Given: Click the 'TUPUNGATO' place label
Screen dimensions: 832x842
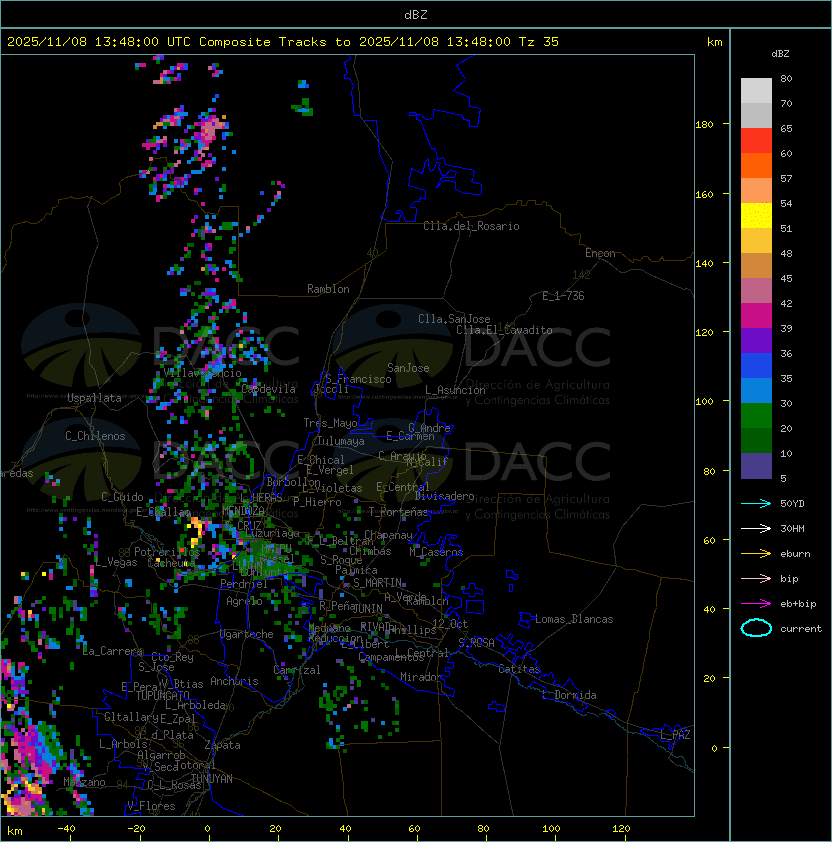Looking at the screenshot, I should coord(163,695).
